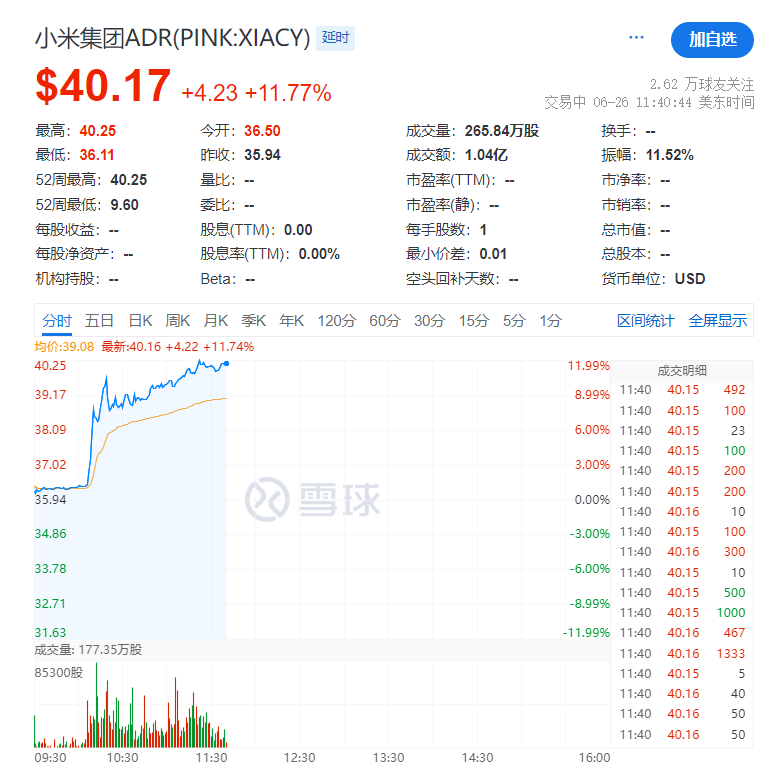Click the stock title 小米集团ADR(PINK:XIACY)

pos(173,38)
